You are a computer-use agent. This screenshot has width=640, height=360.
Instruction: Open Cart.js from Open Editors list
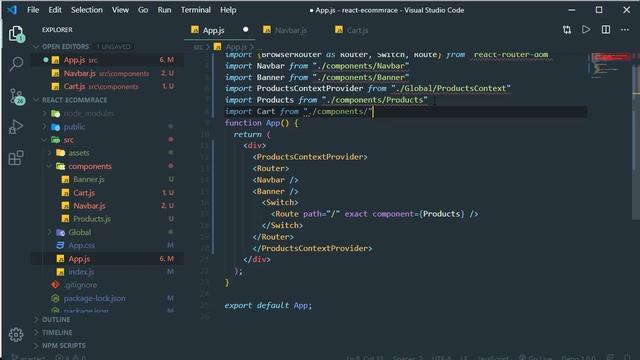click(x=107, y=87)
